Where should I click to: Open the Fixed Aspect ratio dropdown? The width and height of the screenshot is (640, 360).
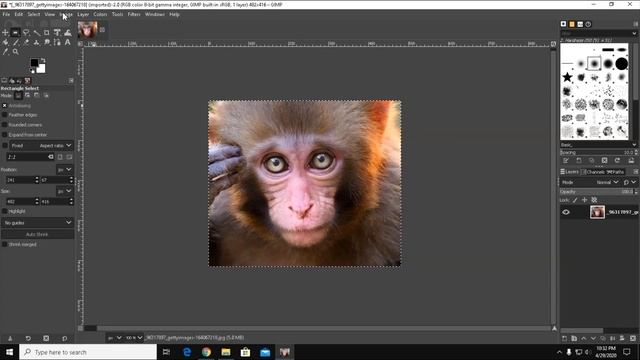(x=41, y=145)
